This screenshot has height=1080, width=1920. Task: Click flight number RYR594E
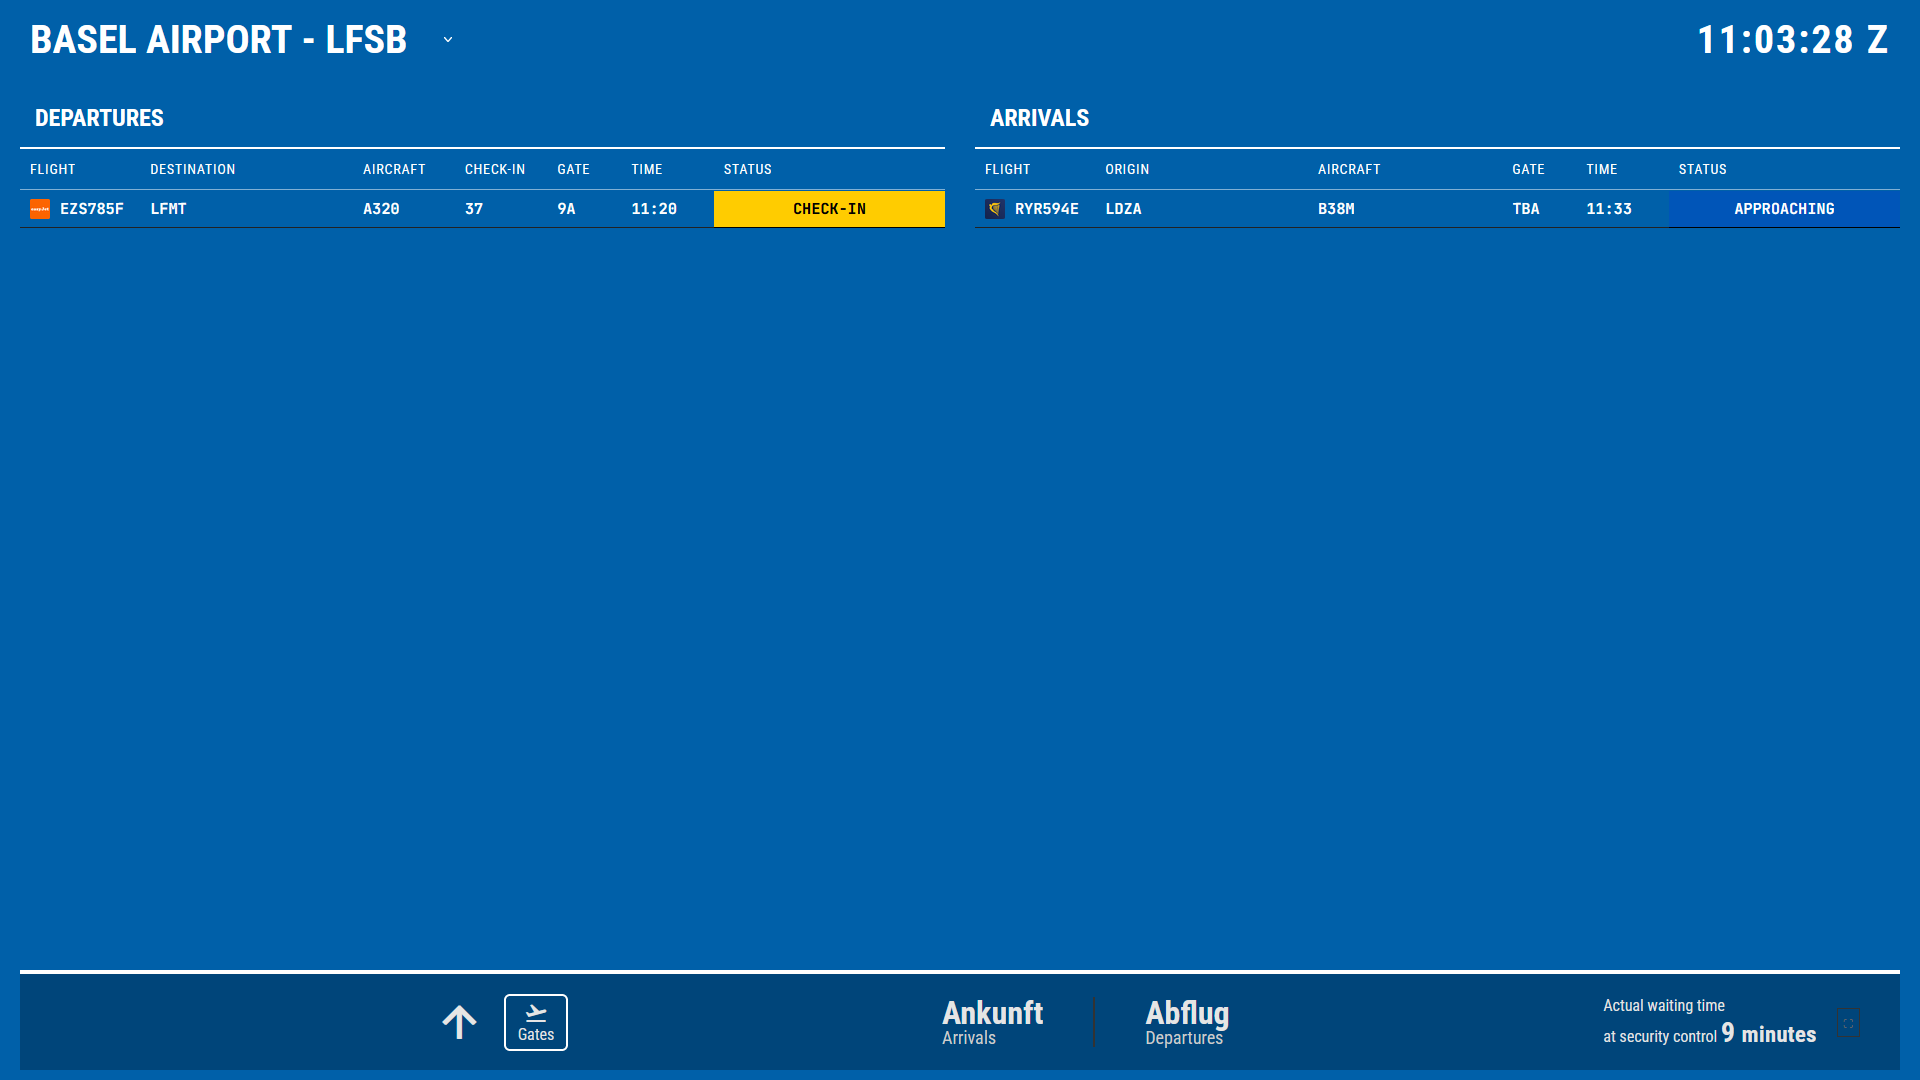point(1047,209)
